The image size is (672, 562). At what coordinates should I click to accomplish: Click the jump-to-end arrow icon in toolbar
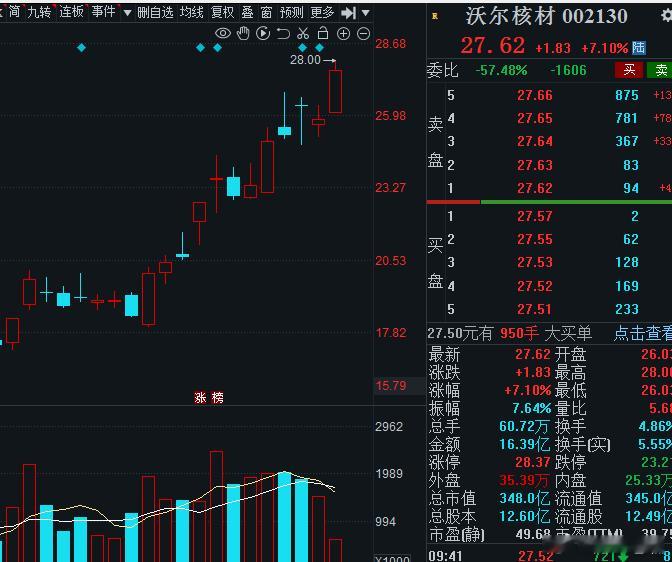point(348,13)
